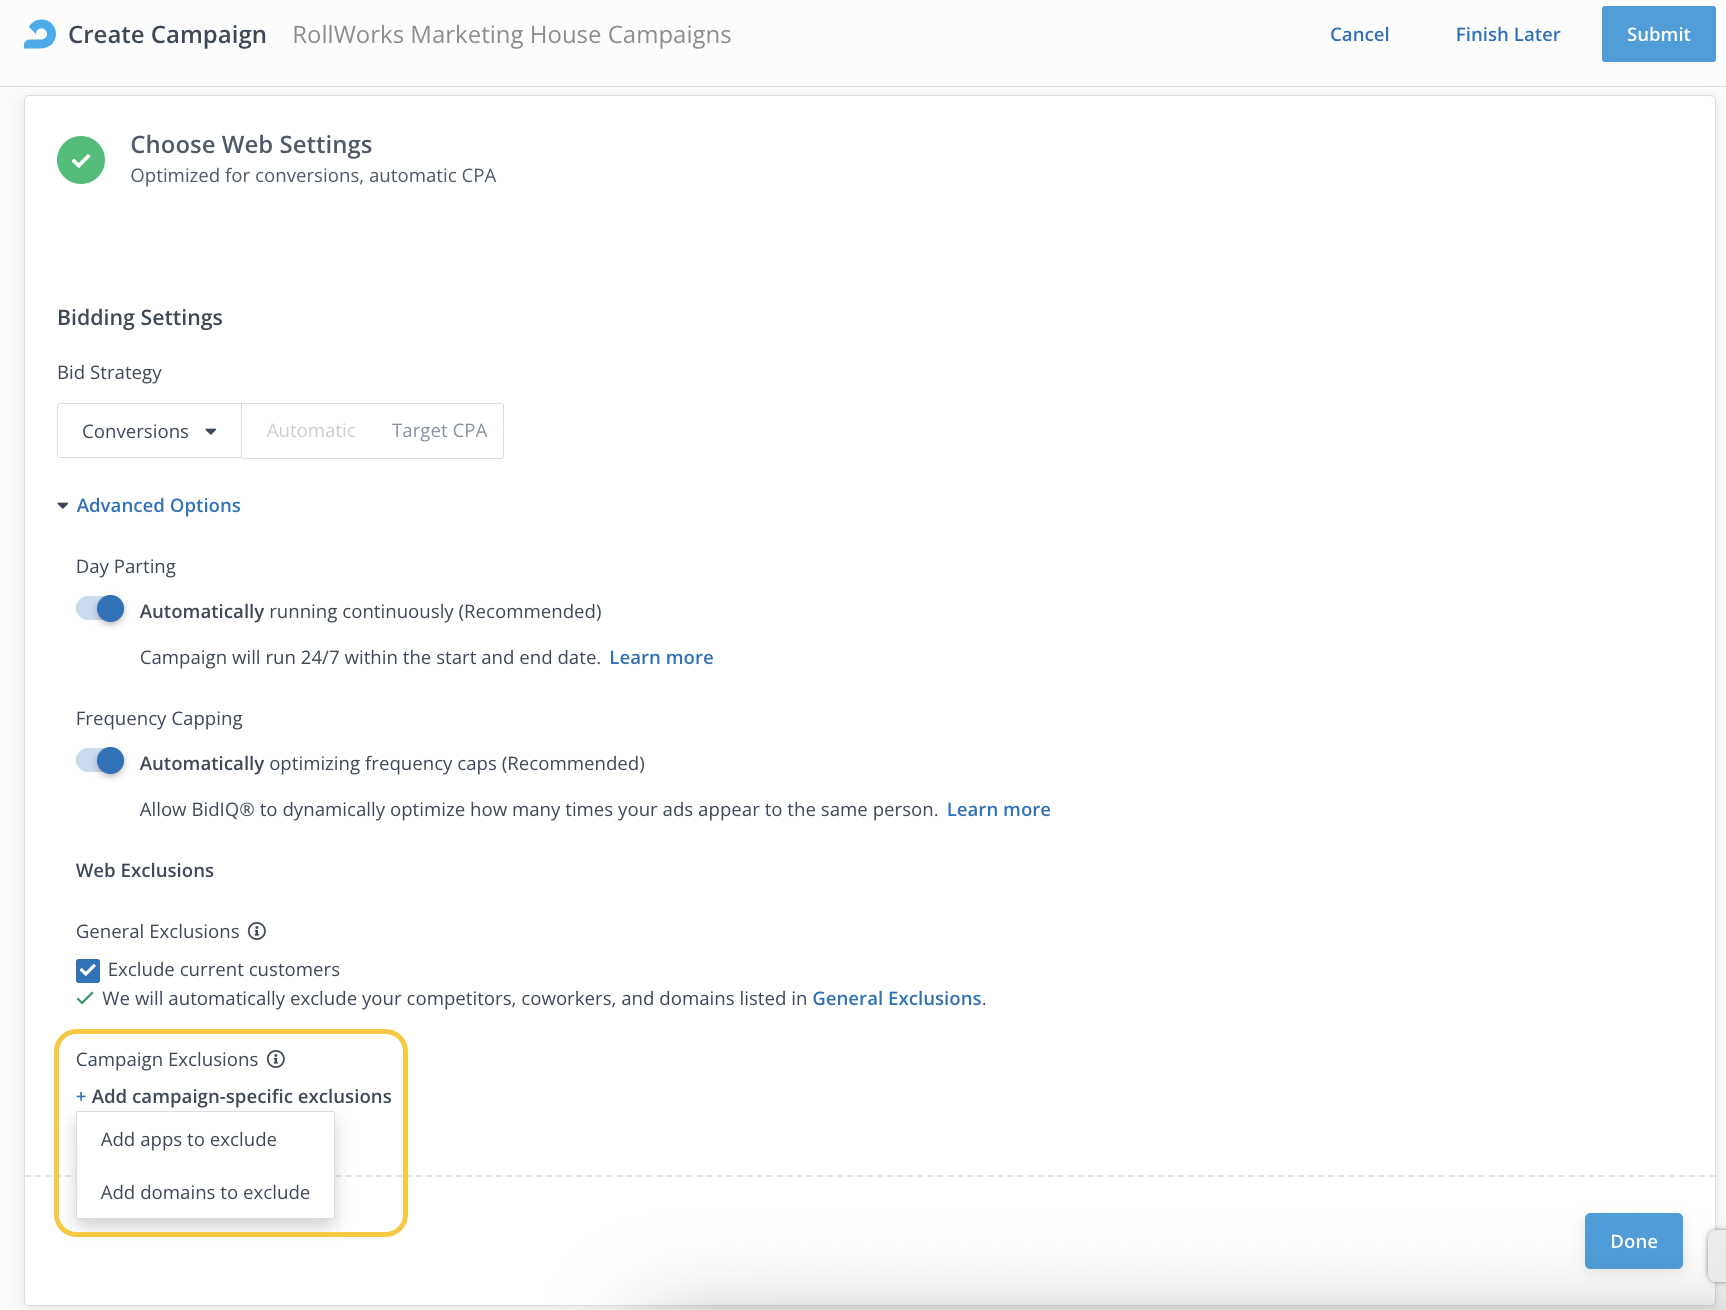Select Add apps to exclude
The height and width of the screenshot is (1310, 1726).
click(x=189, y=1139)
